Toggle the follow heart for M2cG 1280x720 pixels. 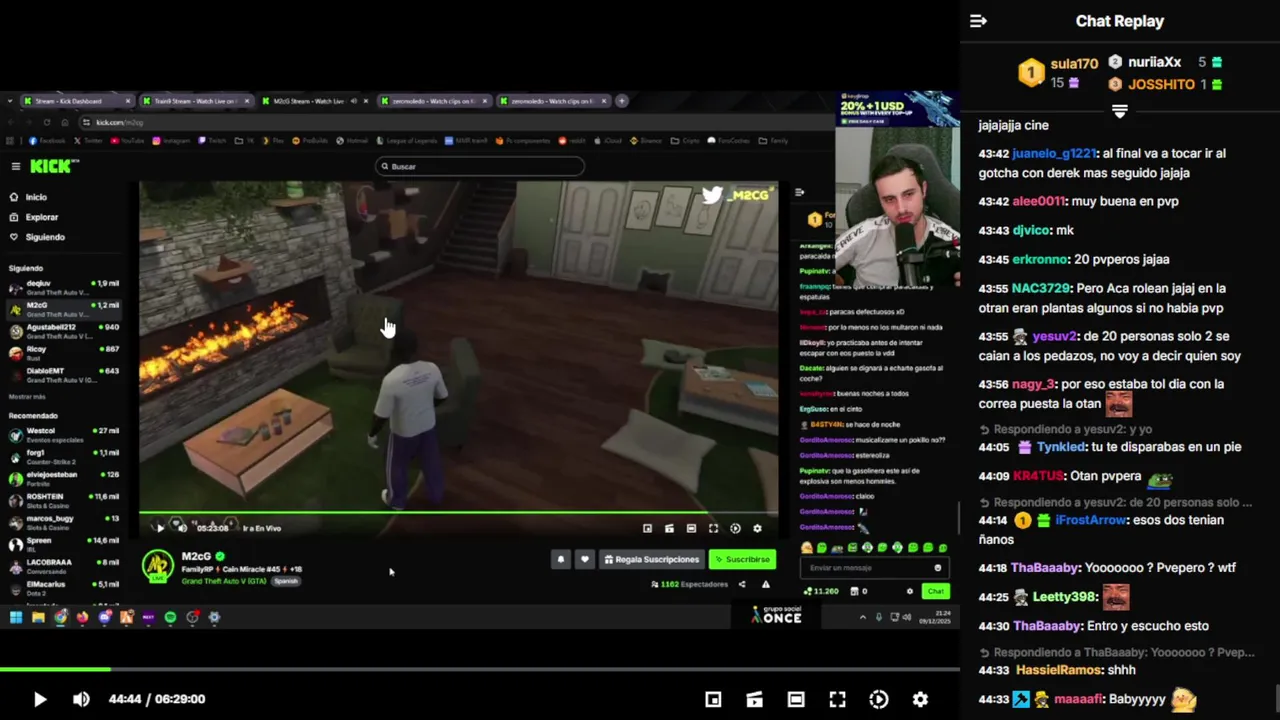point(585,560)
